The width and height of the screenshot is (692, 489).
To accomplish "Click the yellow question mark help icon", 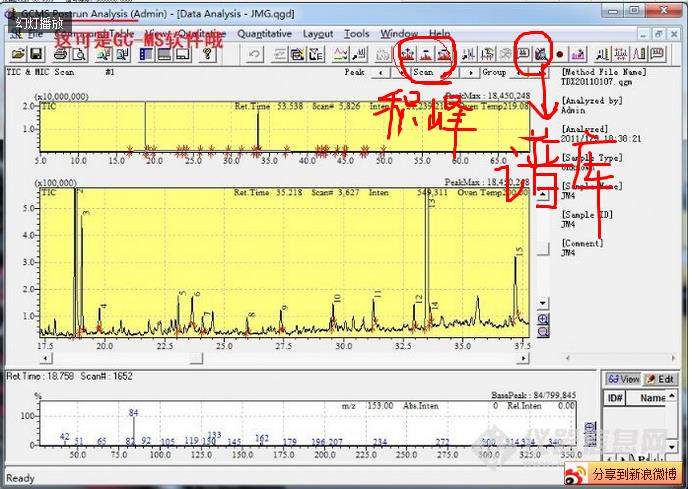I will 207,54.
